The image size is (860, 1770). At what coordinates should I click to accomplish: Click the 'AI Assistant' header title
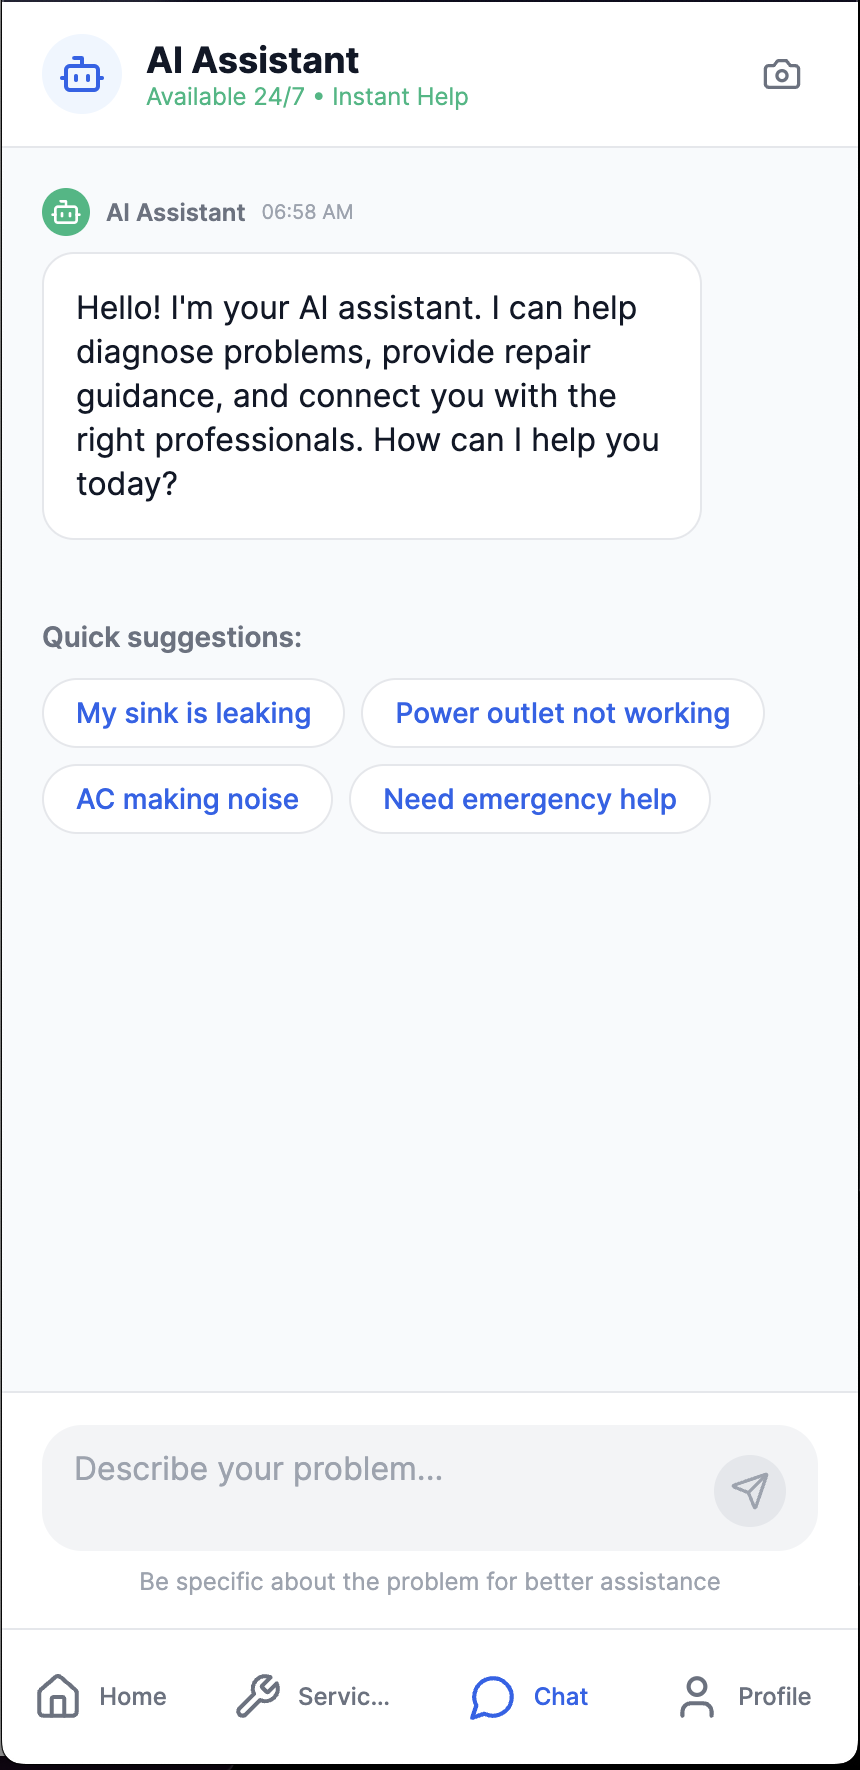[x=252, y=60]
